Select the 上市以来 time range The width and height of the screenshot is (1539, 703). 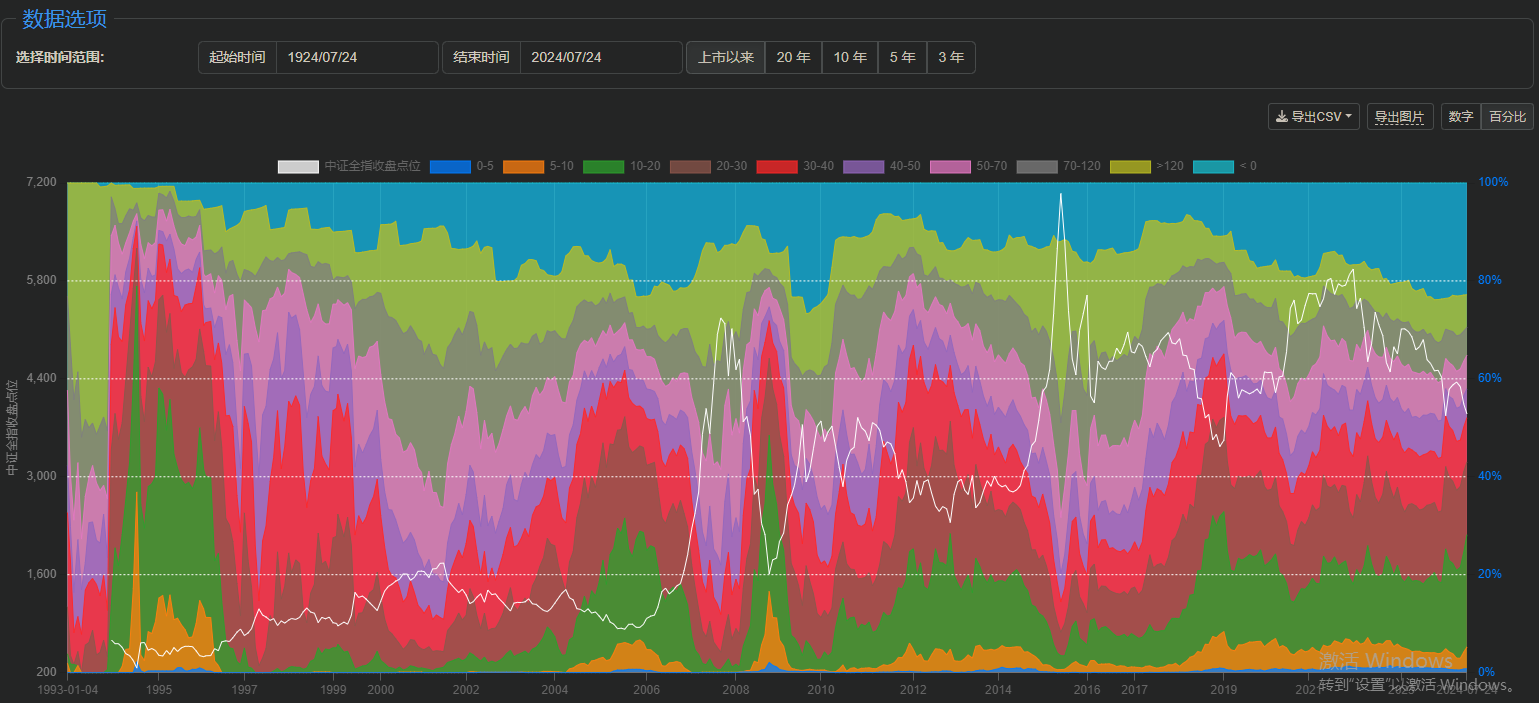click(x=725, y=58)
